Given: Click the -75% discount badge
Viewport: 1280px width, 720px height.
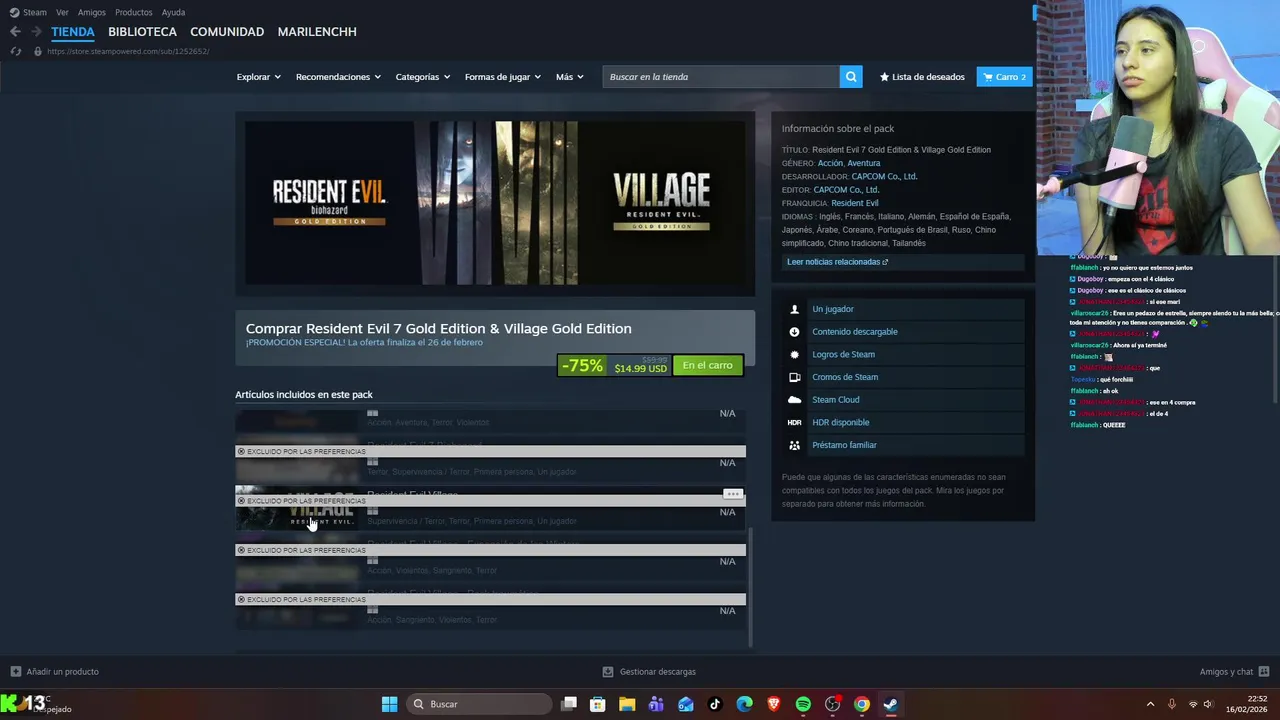Looking at the screenshot, I should pos(582,366).
